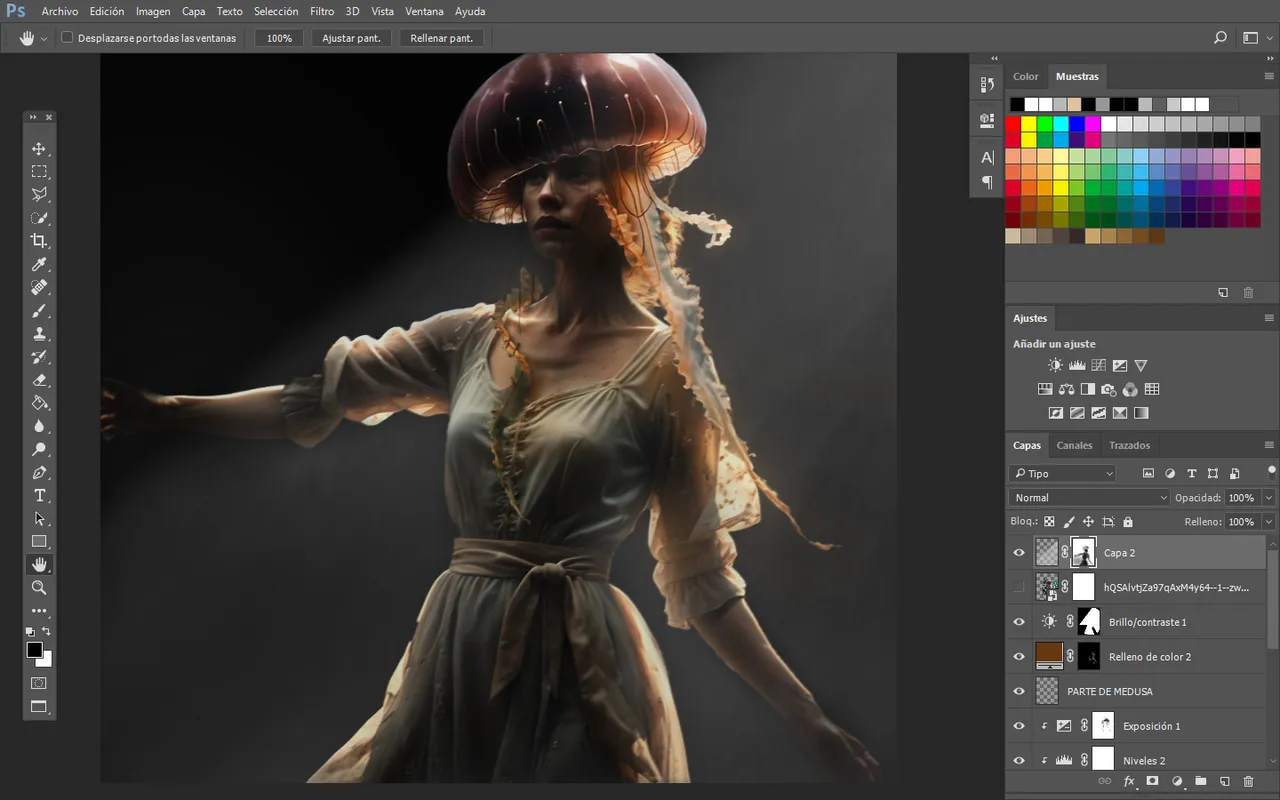Pick the pure red swatch in Muestras

(x=1013, y=124)
